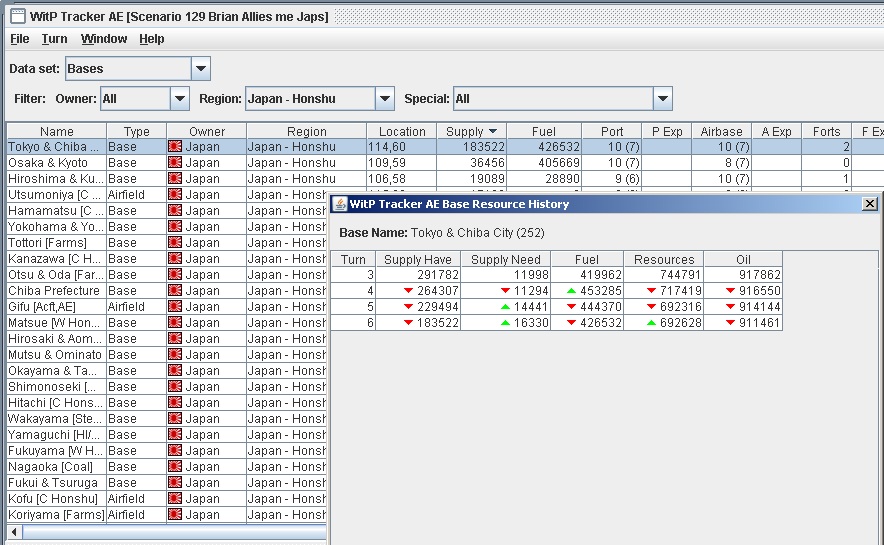Select the Kofu [C Honshu] airfield row

click(x=167, y=499)
